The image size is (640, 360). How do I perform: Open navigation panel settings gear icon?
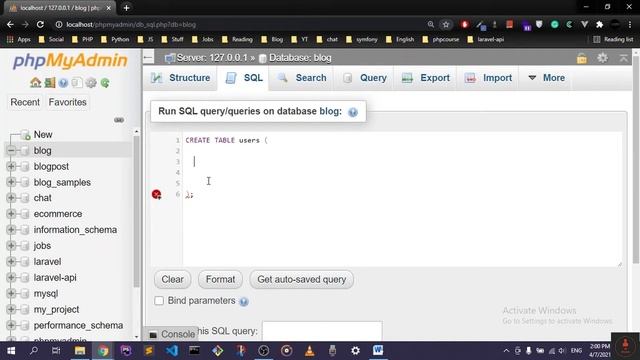click(x=91, y=83)
